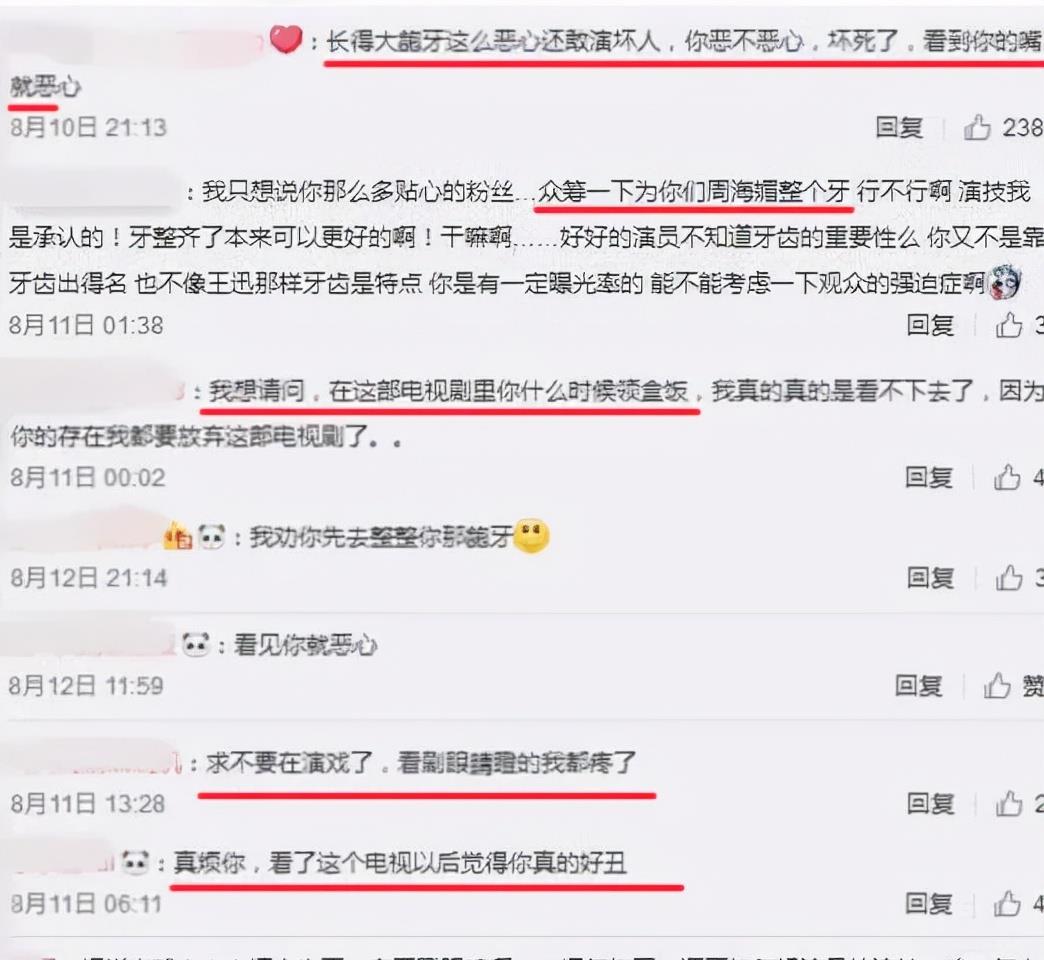Click the 238 like count

1022,127
